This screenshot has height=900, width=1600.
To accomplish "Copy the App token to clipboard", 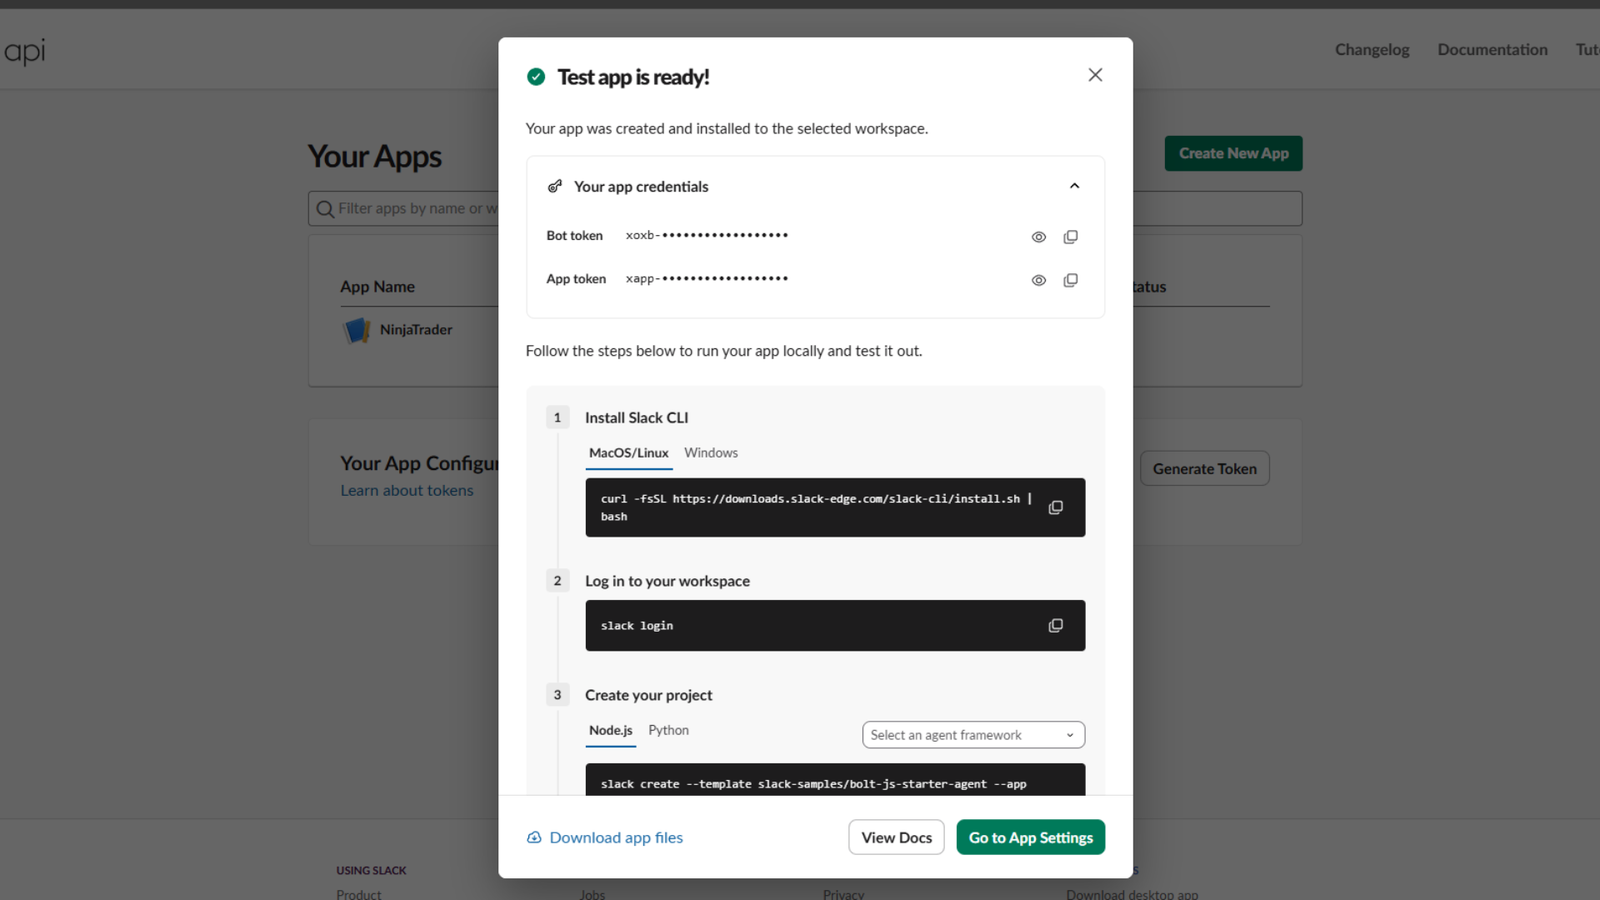I will [1070, 280].
